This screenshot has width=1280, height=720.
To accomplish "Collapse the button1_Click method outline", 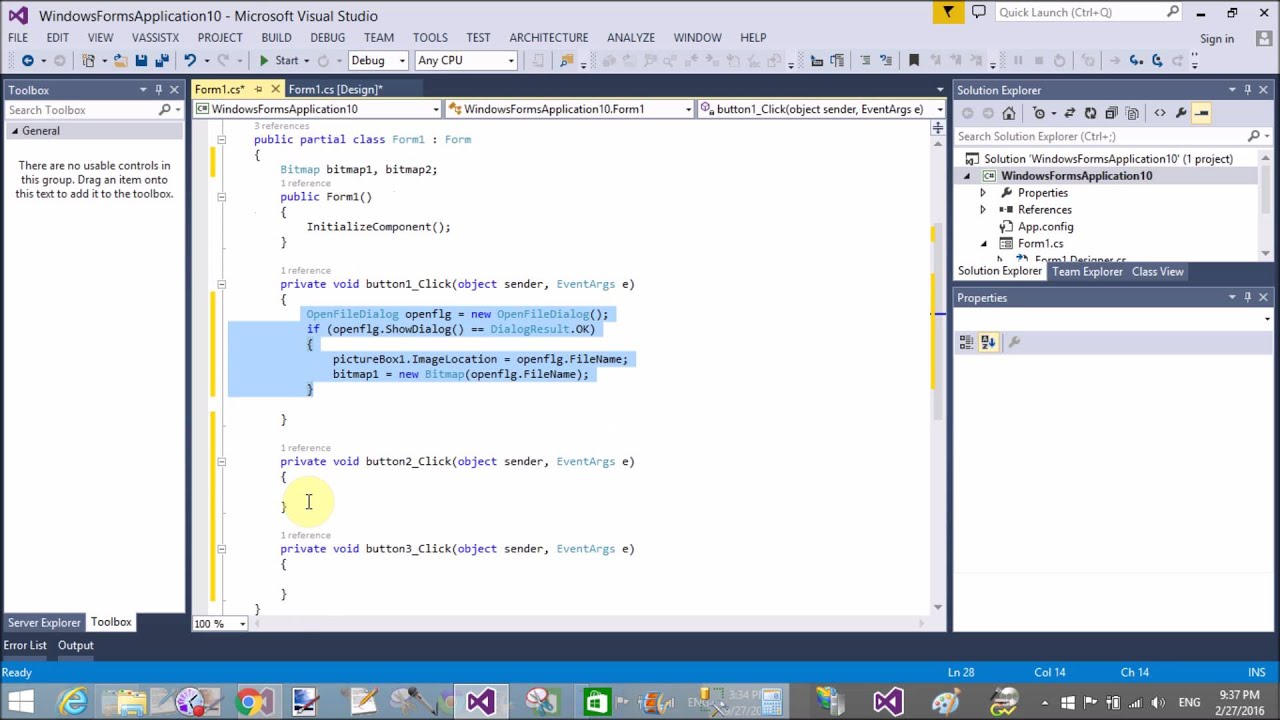I will [x=221, y=284].
